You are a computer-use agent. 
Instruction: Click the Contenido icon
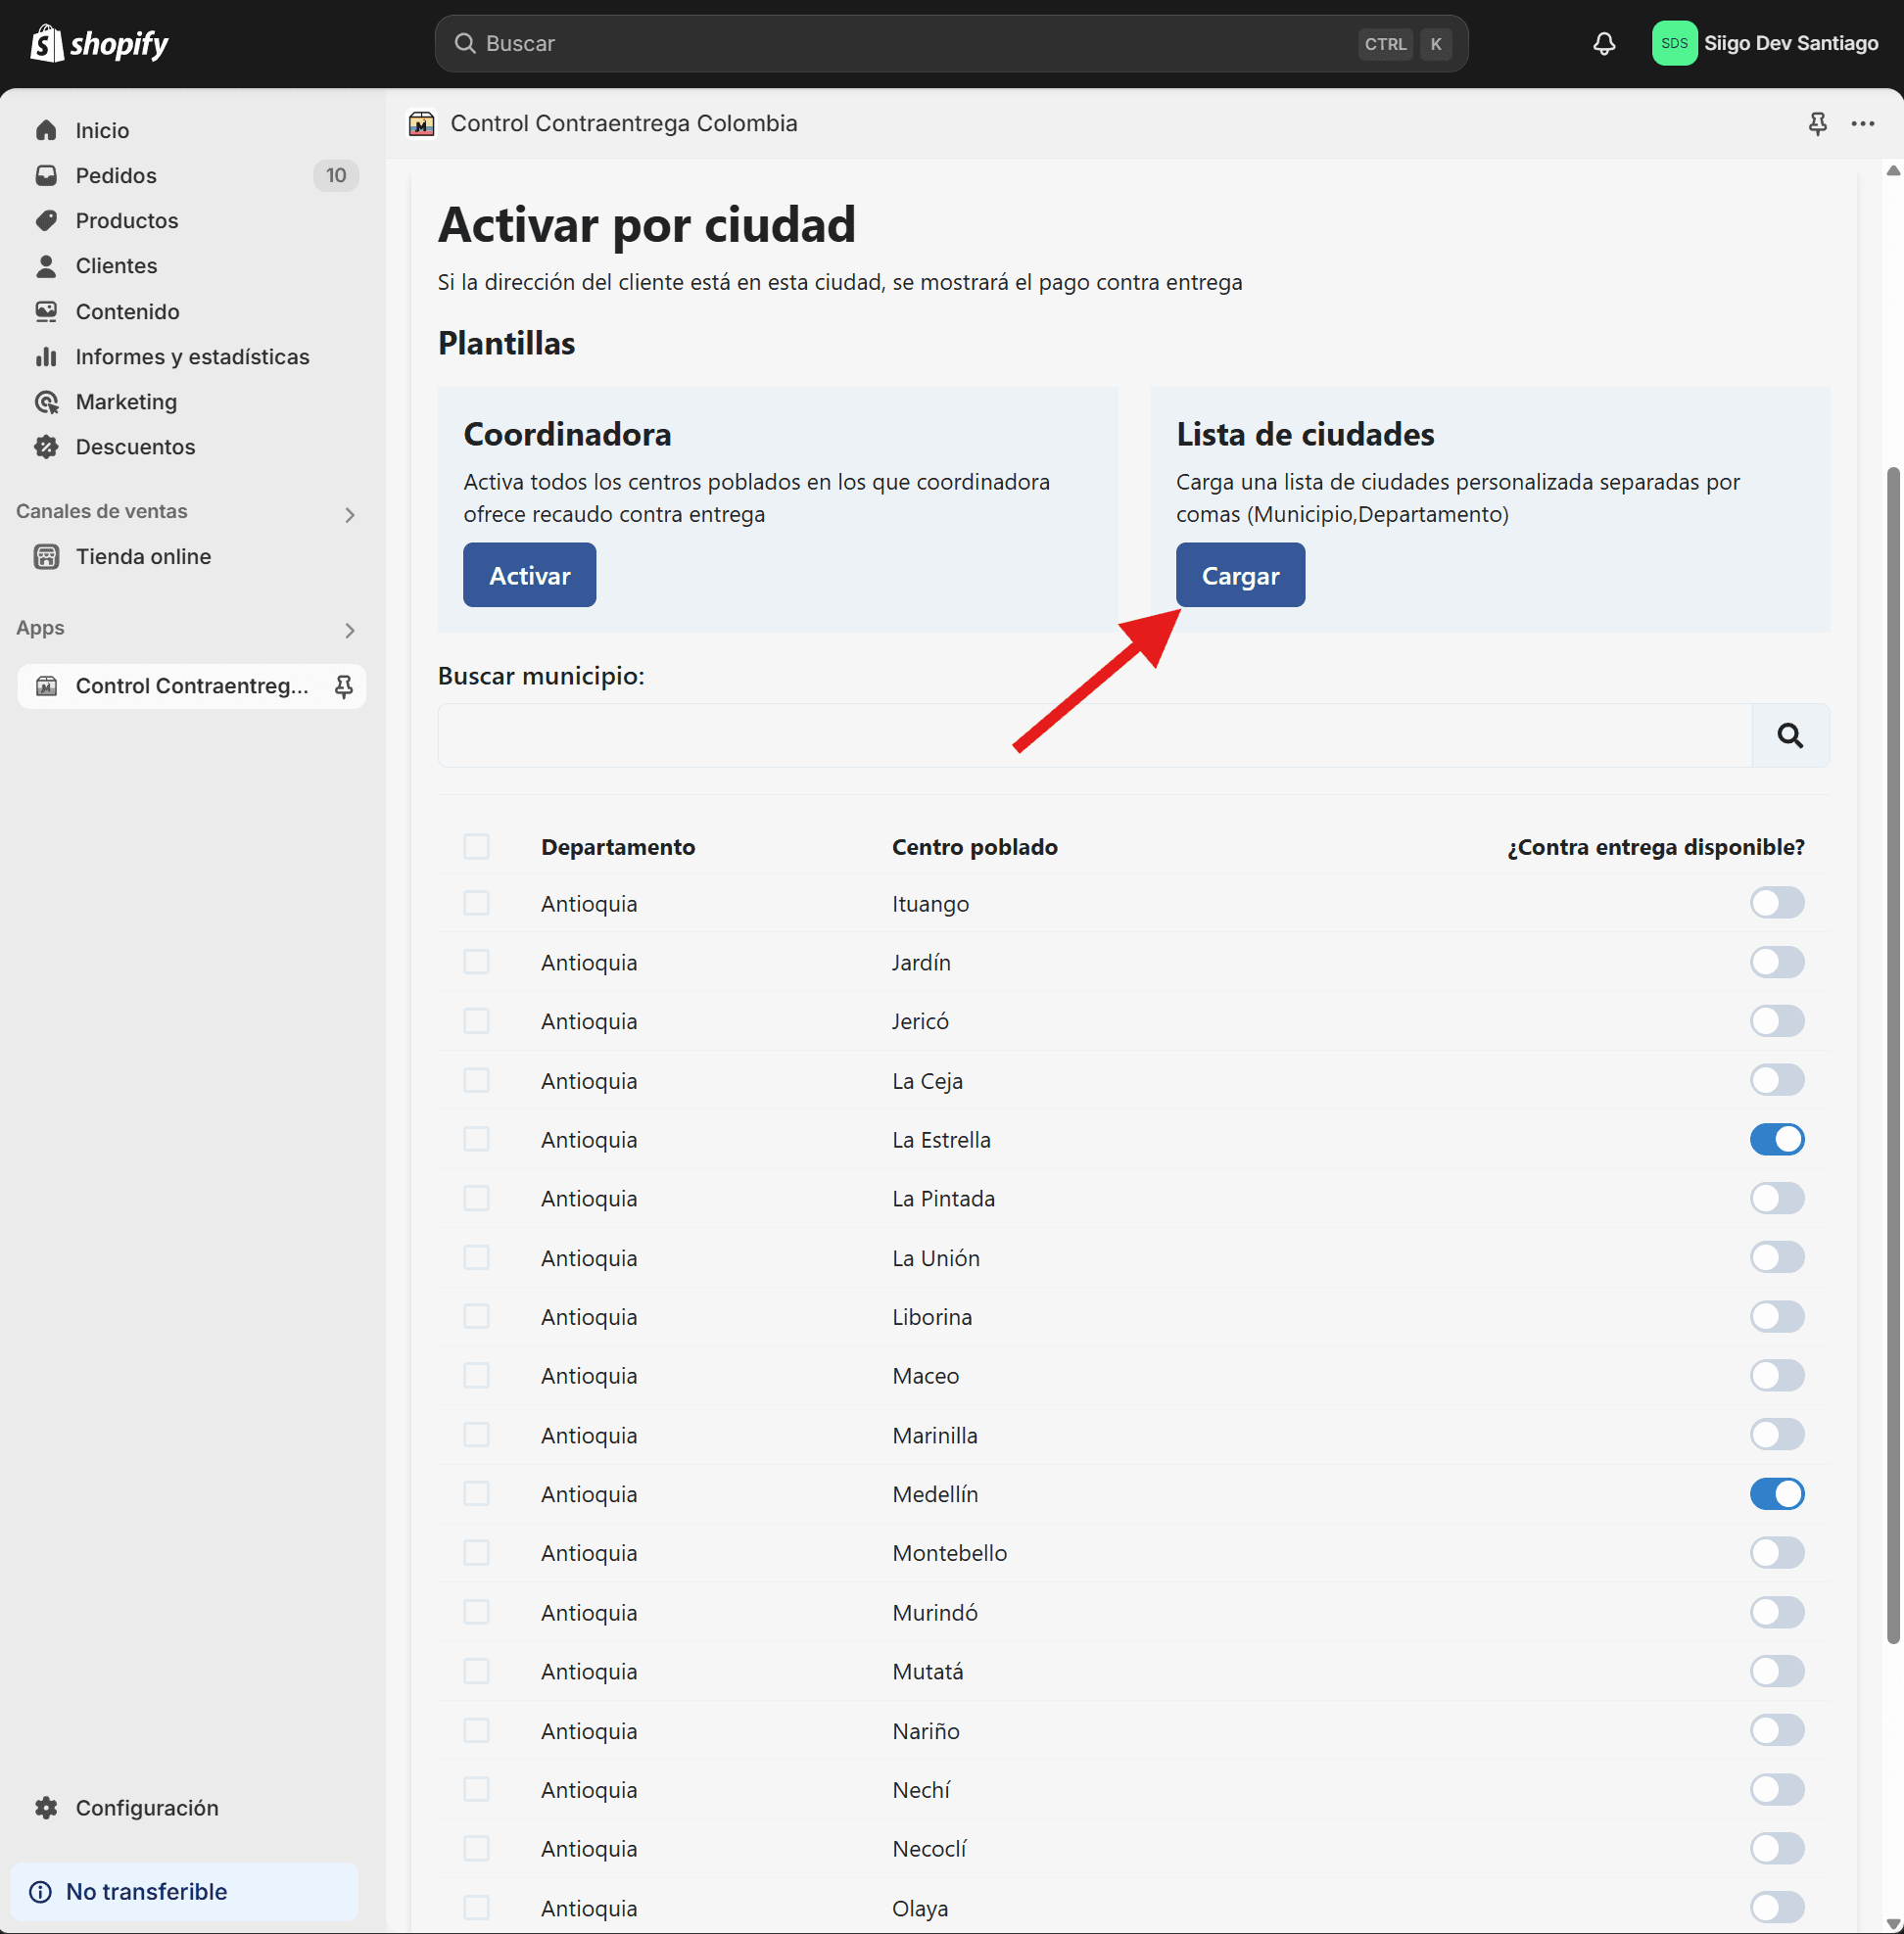(46, 311)
